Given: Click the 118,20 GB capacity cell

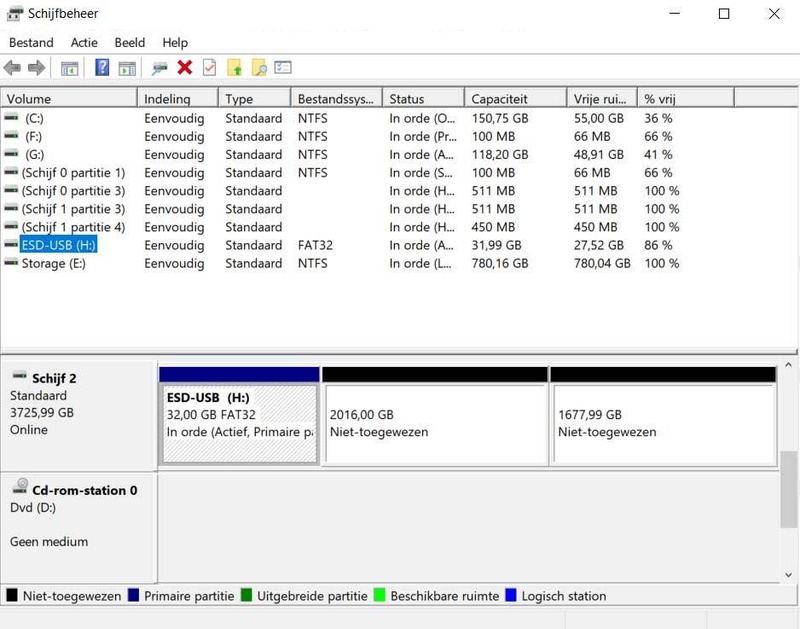Looking at the screenshot, I should click(499, 155).
